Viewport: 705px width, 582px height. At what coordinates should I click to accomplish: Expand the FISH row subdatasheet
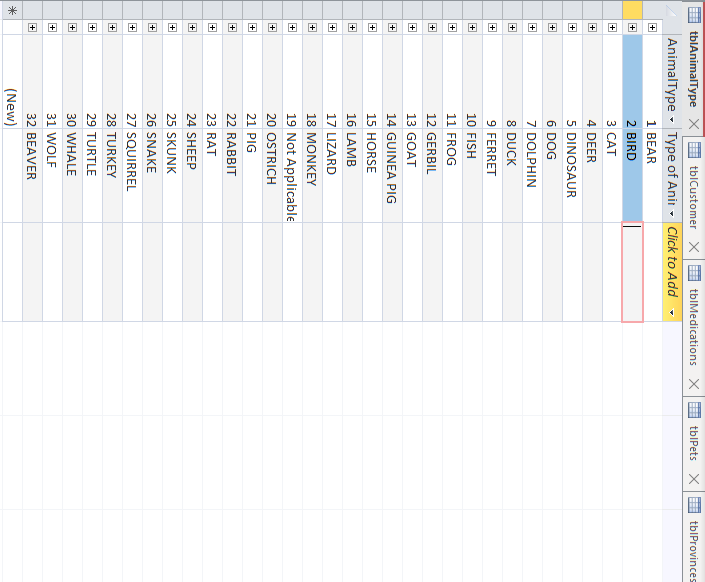tap(473, 27)
